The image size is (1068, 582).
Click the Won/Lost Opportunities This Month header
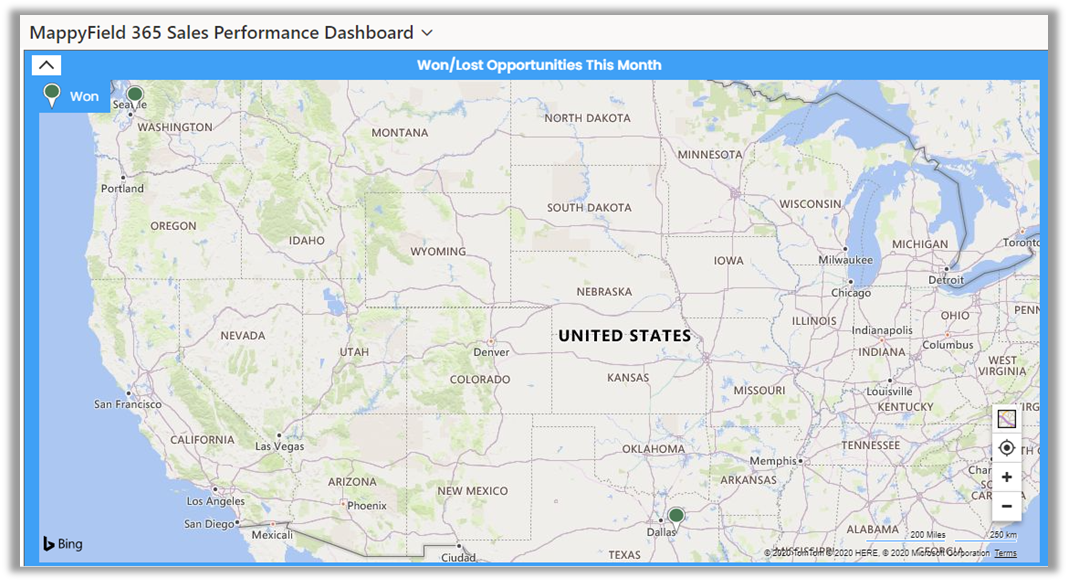[539, 65]
